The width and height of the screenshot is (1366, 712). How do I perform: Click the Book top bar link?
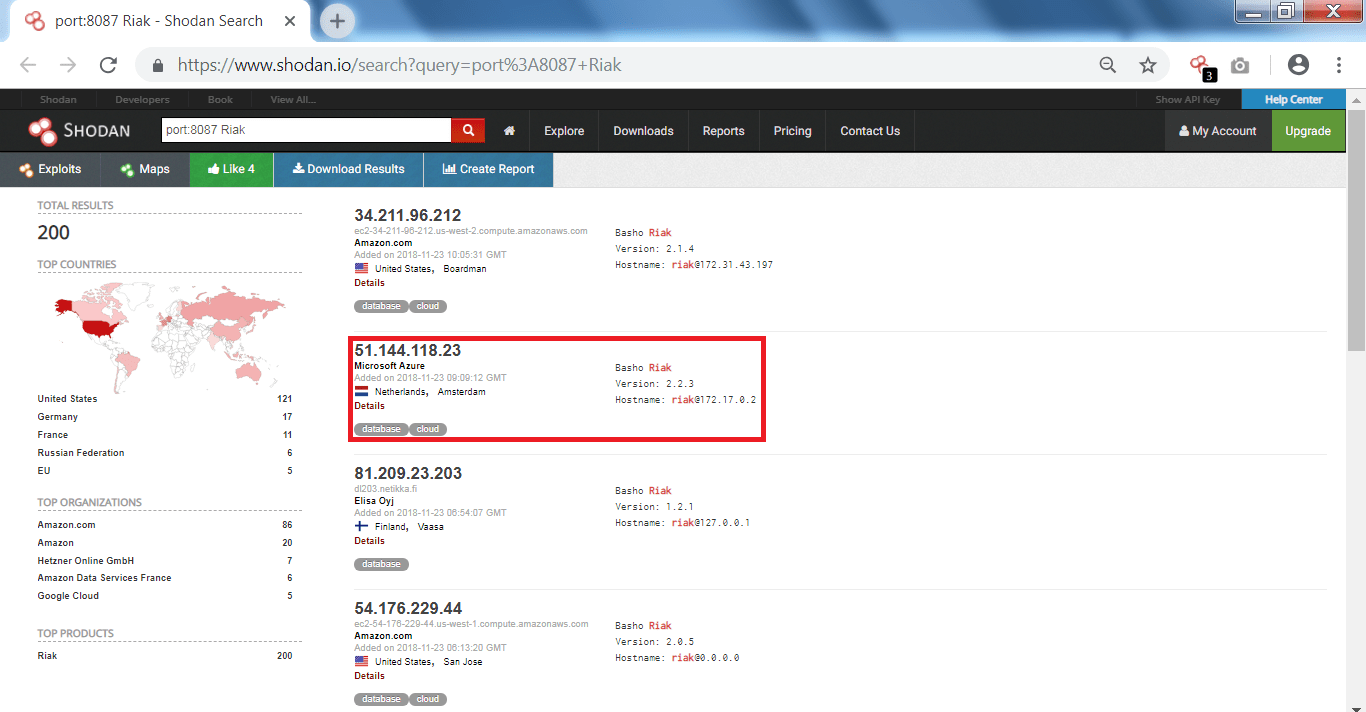point(220,99)
